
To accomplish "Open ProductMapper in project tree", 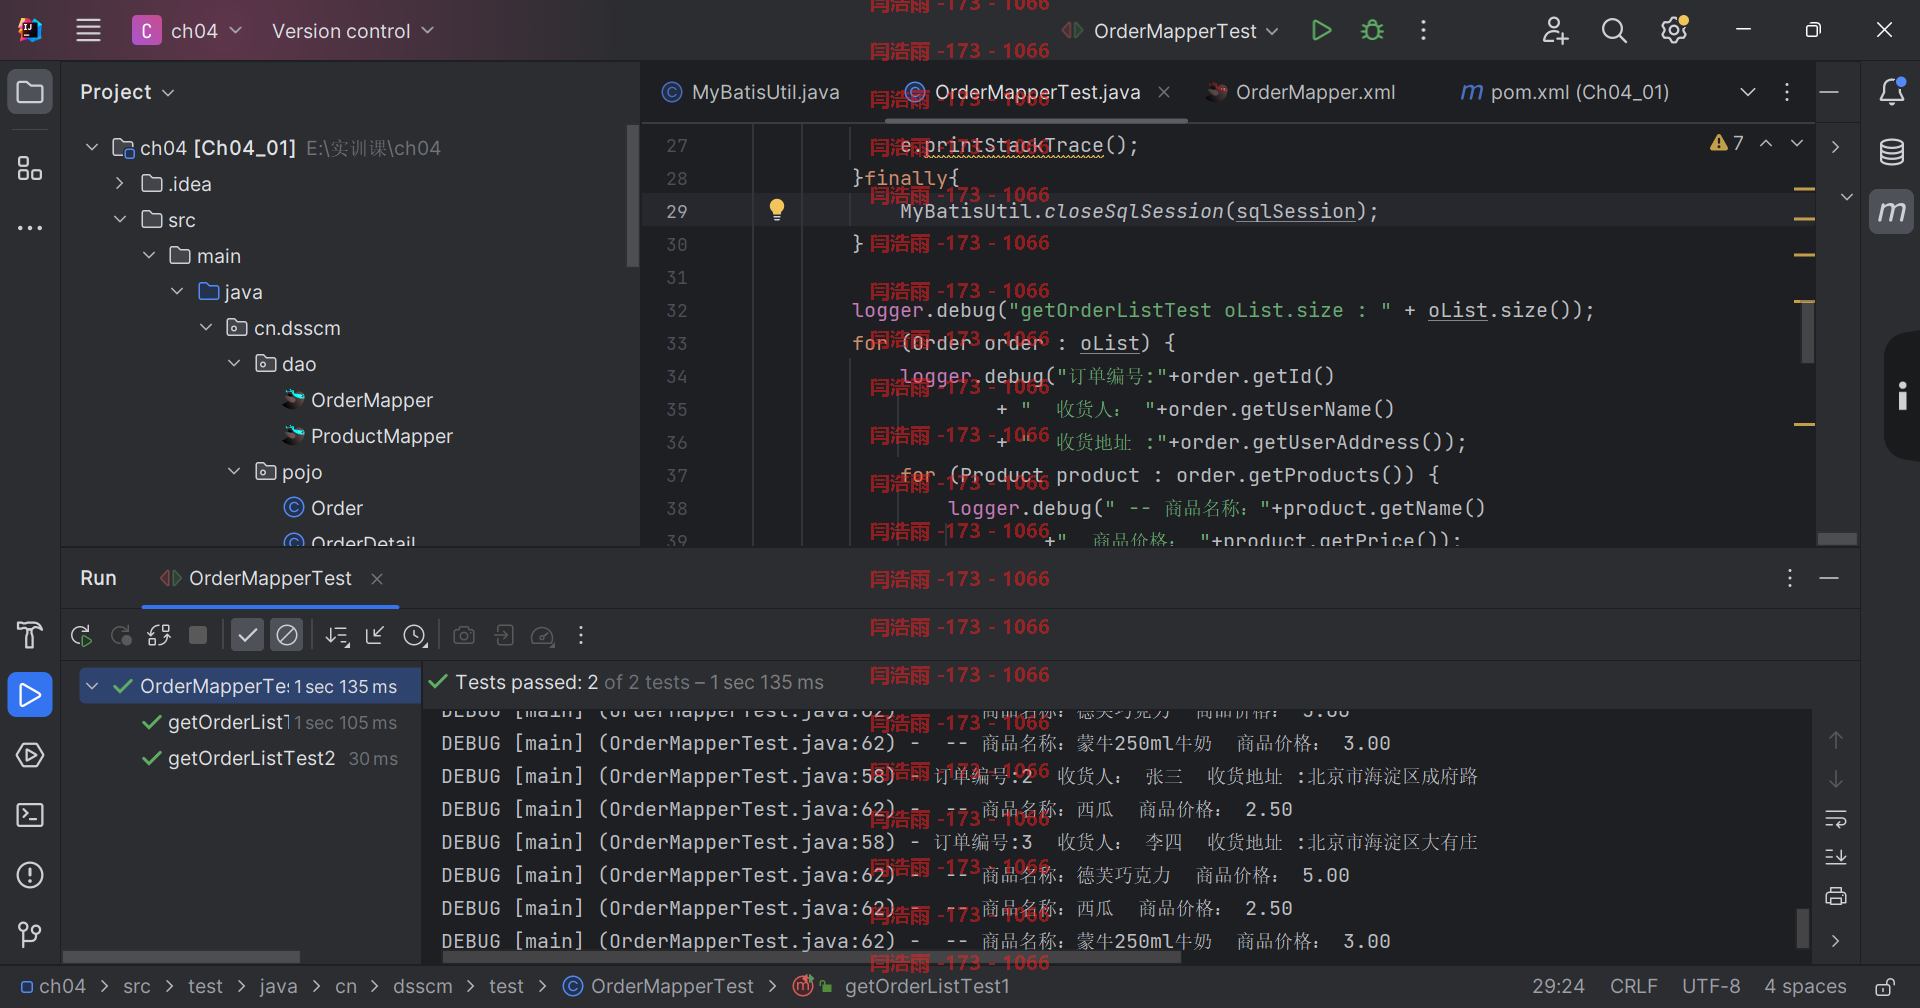I will (x=381, y=436).
